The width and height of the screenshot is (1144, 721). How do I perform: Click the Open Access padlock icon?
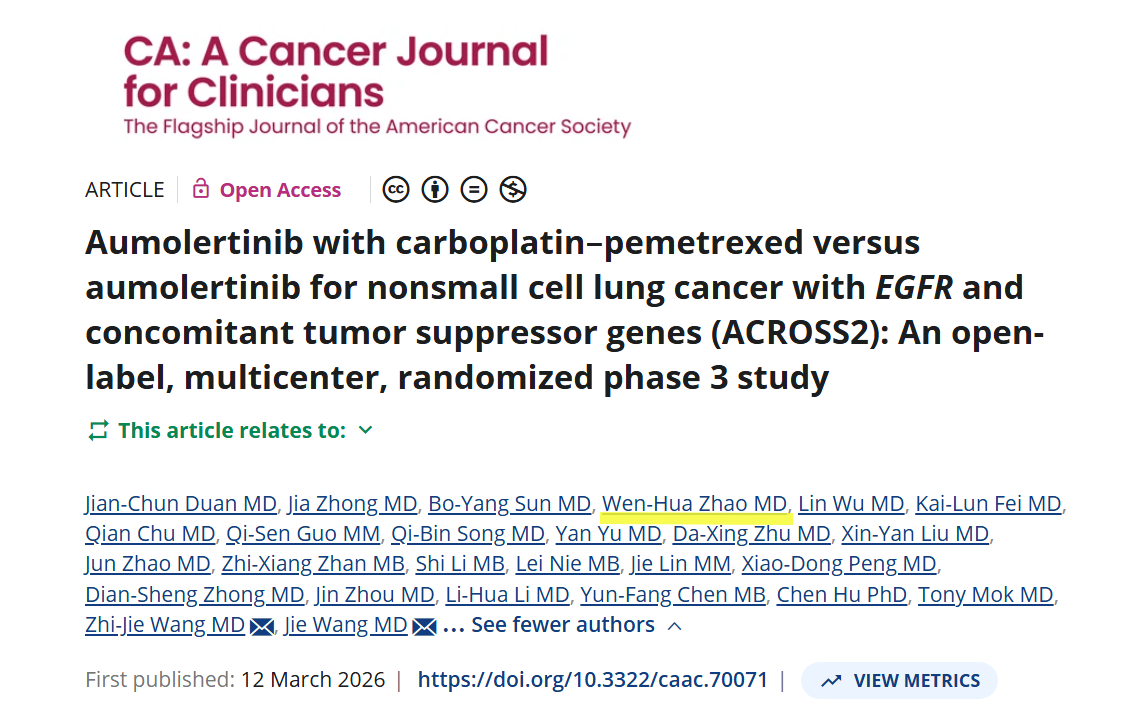pos(201,189)
